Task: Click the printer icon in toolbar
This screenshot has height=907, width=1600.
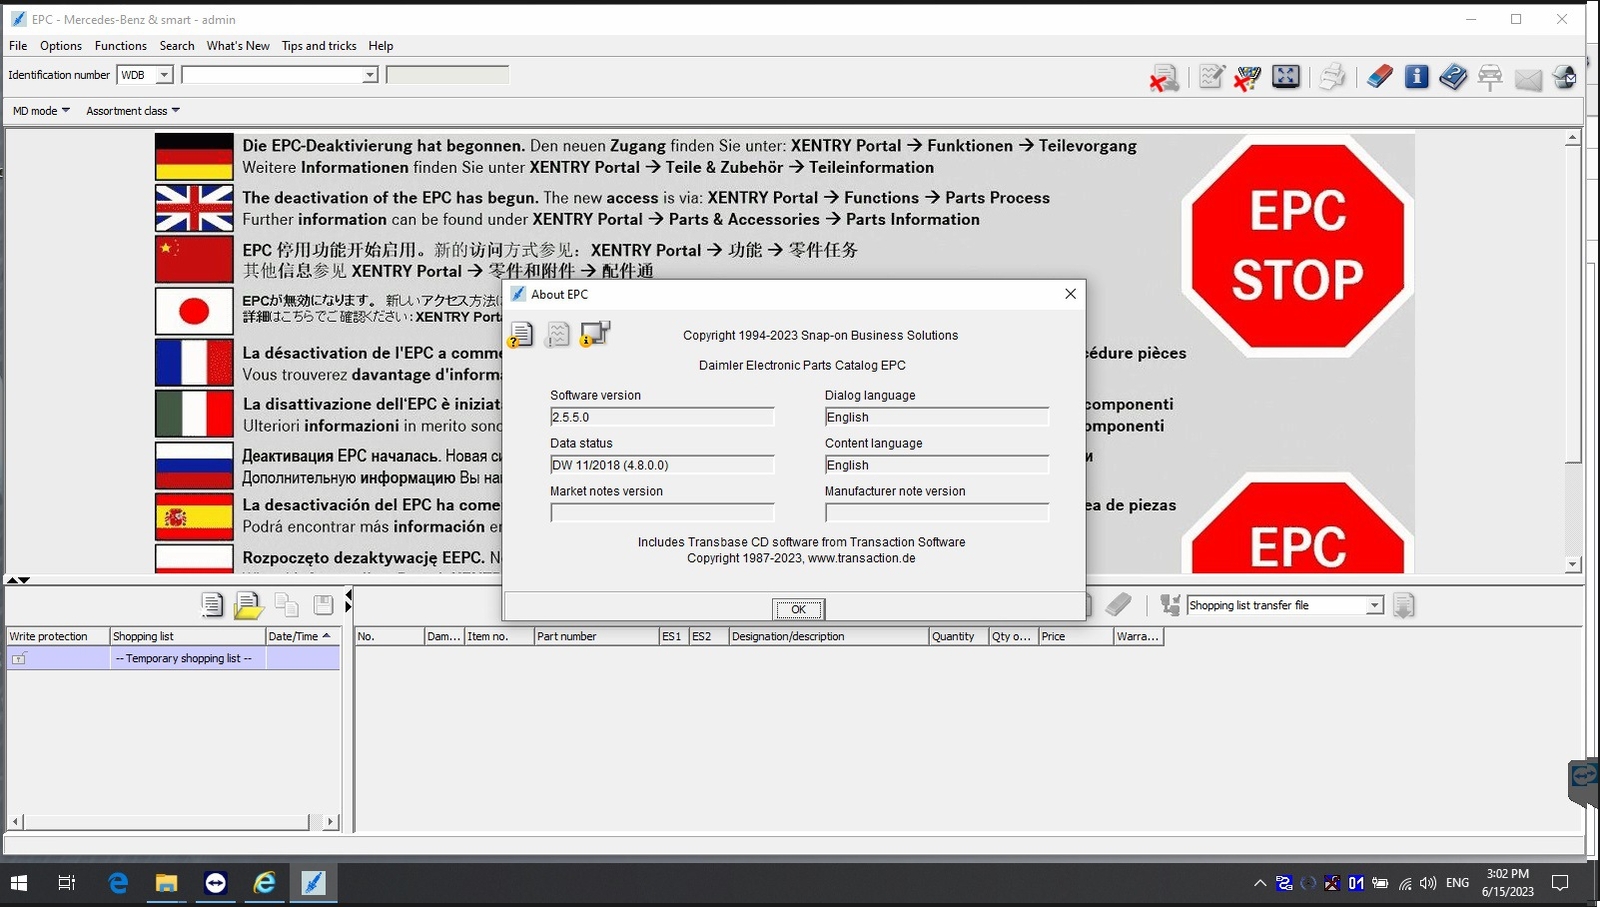Action: 1332,77
